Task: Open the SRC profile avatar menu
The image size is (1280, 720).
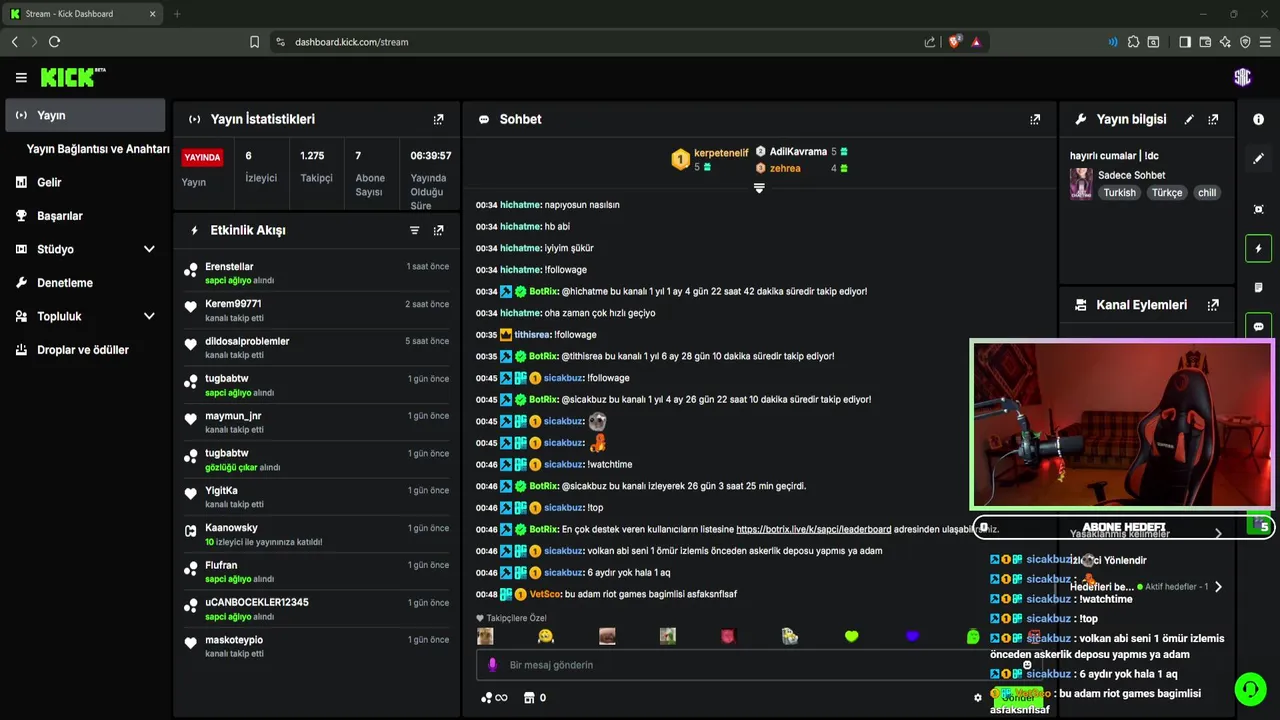Action: coord(1242,77)
